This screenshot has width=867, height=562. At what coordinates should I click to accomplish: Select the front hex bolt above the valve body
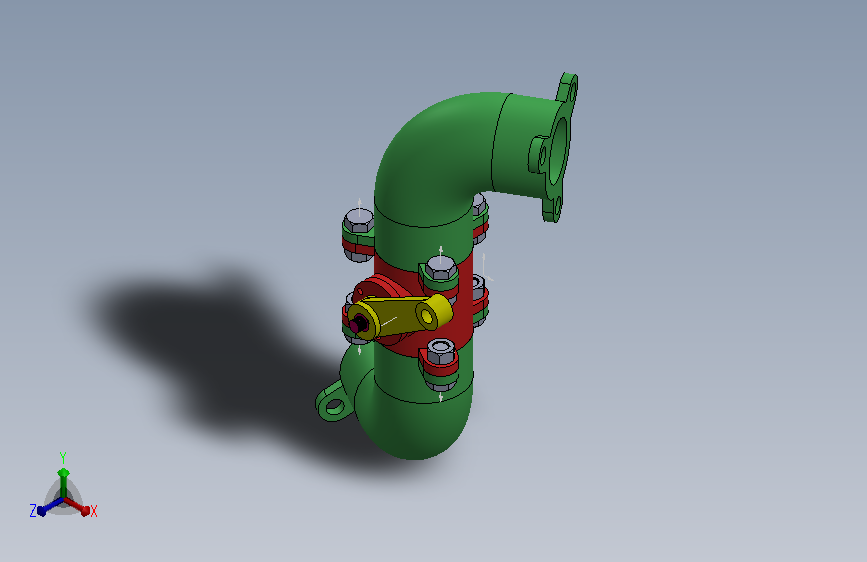(x=441, y=268)
